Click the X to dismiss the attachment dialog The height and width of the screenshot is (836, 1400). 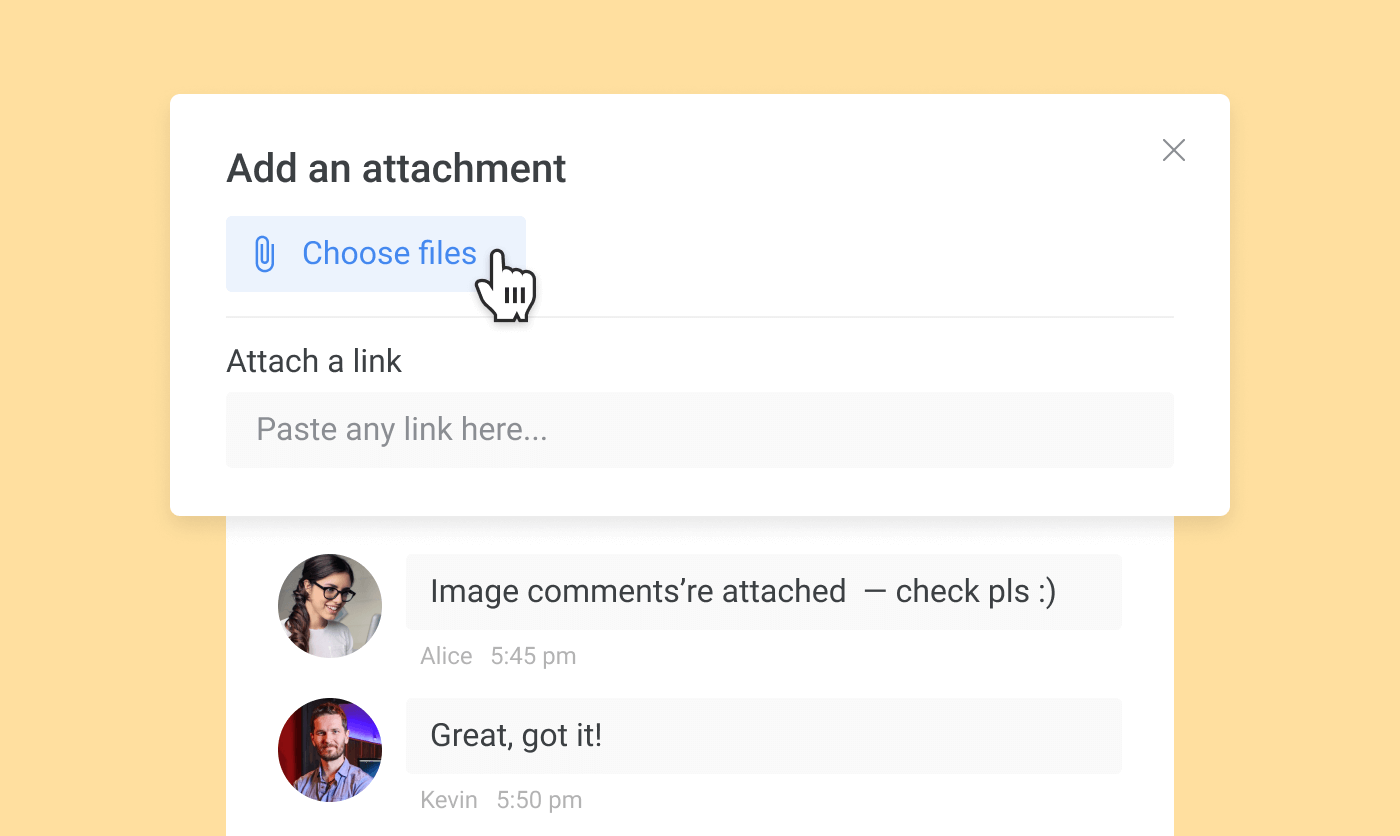1173,150
